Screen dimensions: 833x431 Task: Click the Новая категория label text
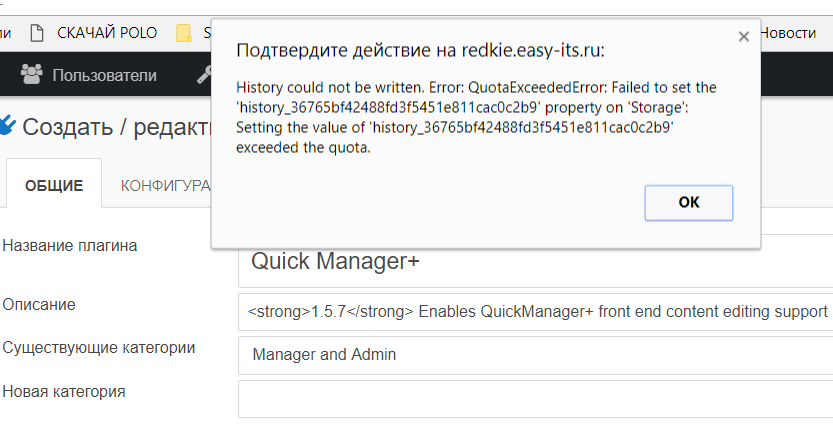64,391
